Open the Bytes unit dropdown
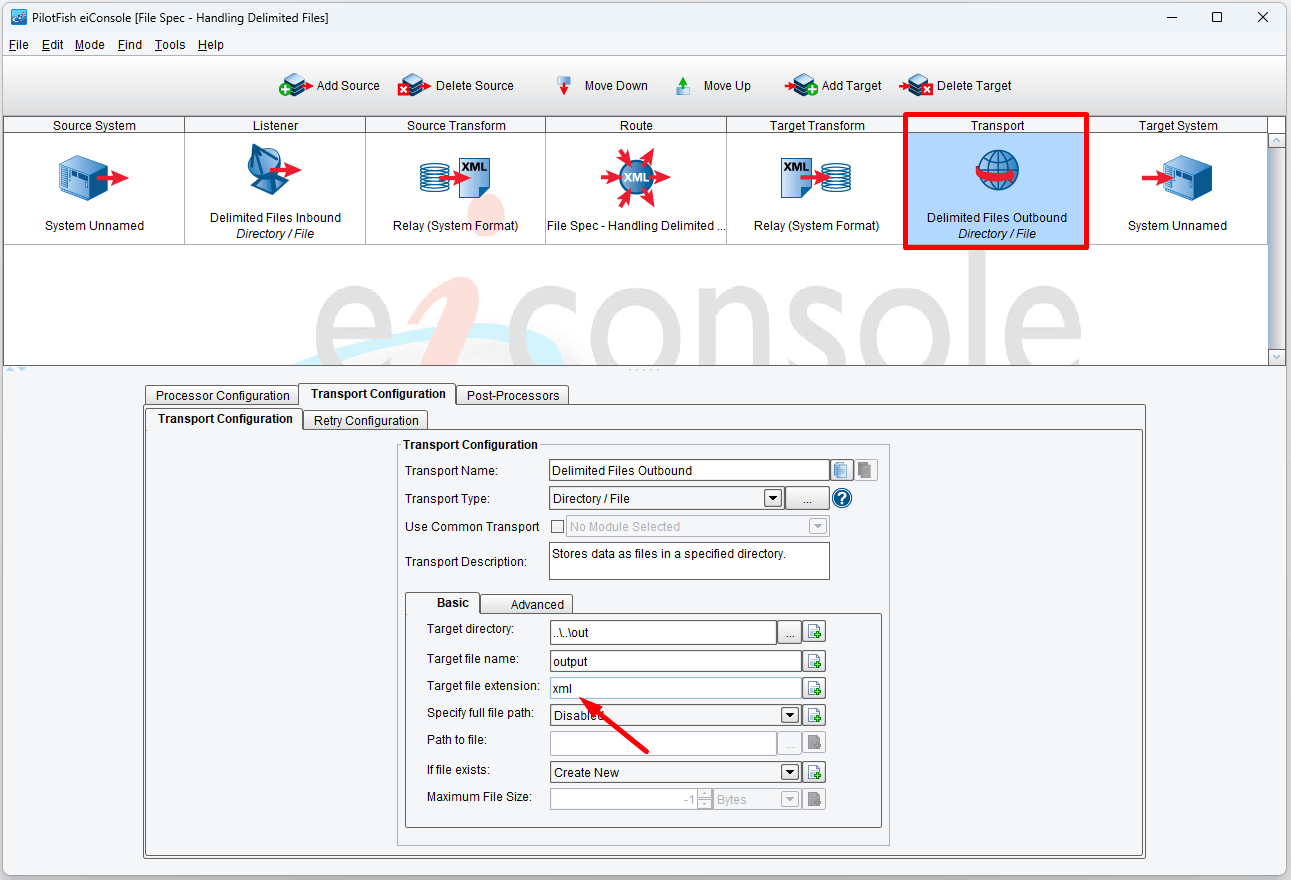This screenshot has width=1291, height=880. 790,799
